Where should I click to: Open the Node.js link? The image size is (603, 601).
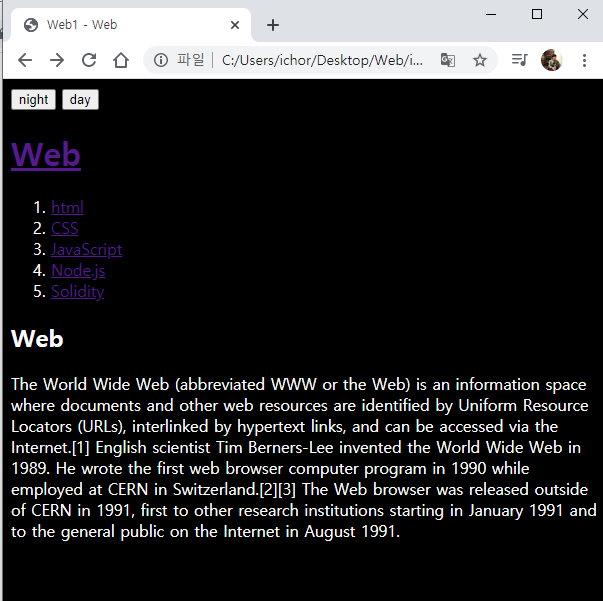(x=78, y=271)
